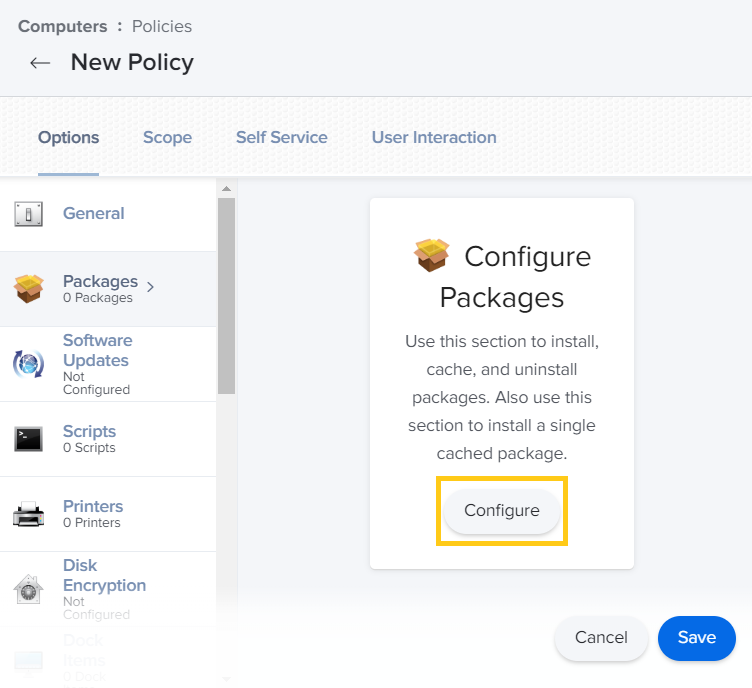Open the Computers breadcrumb link
This screenshot has width=752, height=688.
(60, 26)
